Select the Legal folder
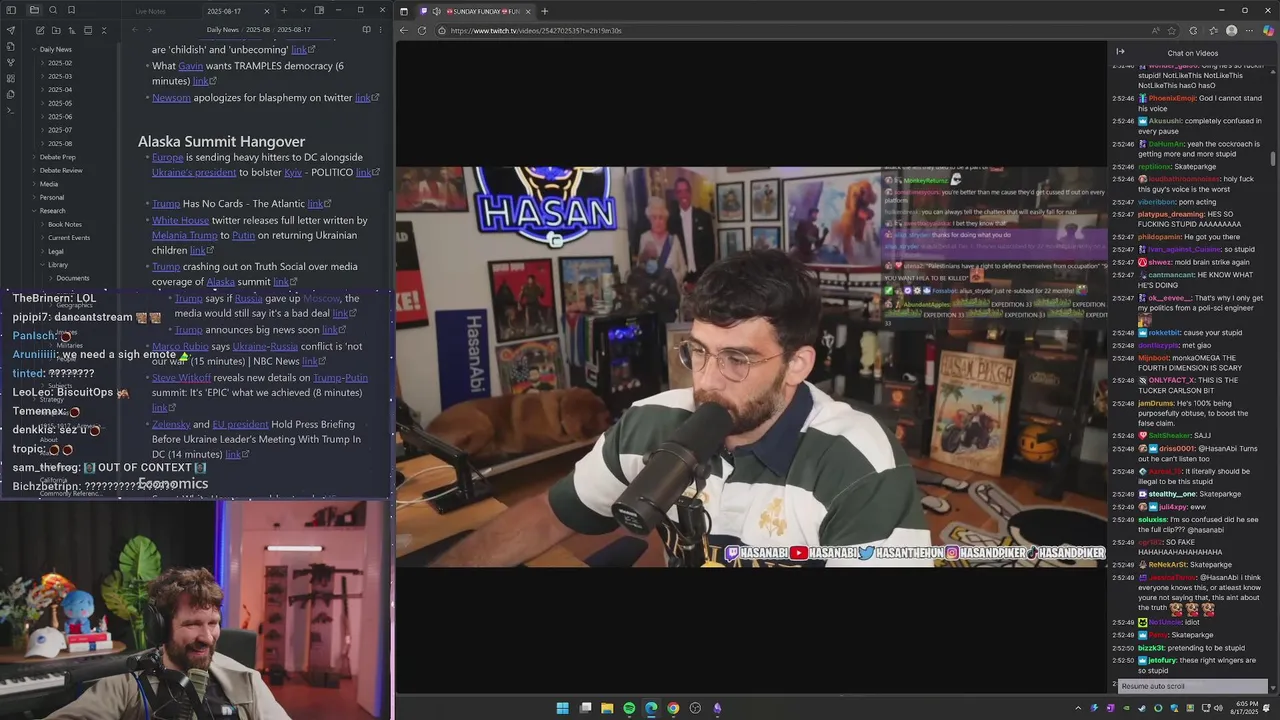 (x=55, y=251)
